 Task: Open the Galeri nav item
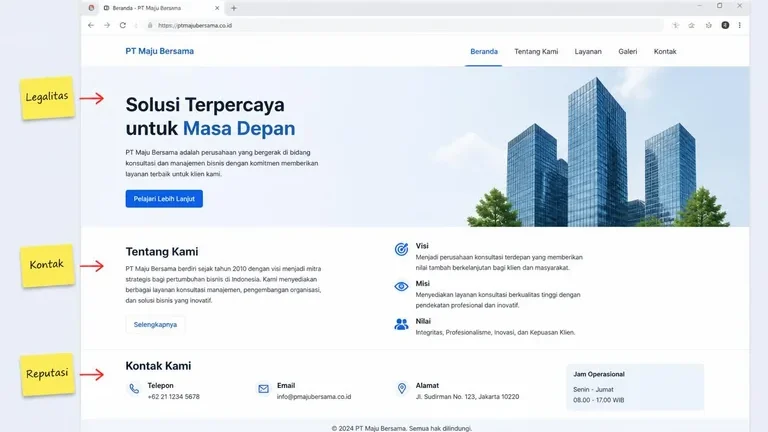click(627, 51)
